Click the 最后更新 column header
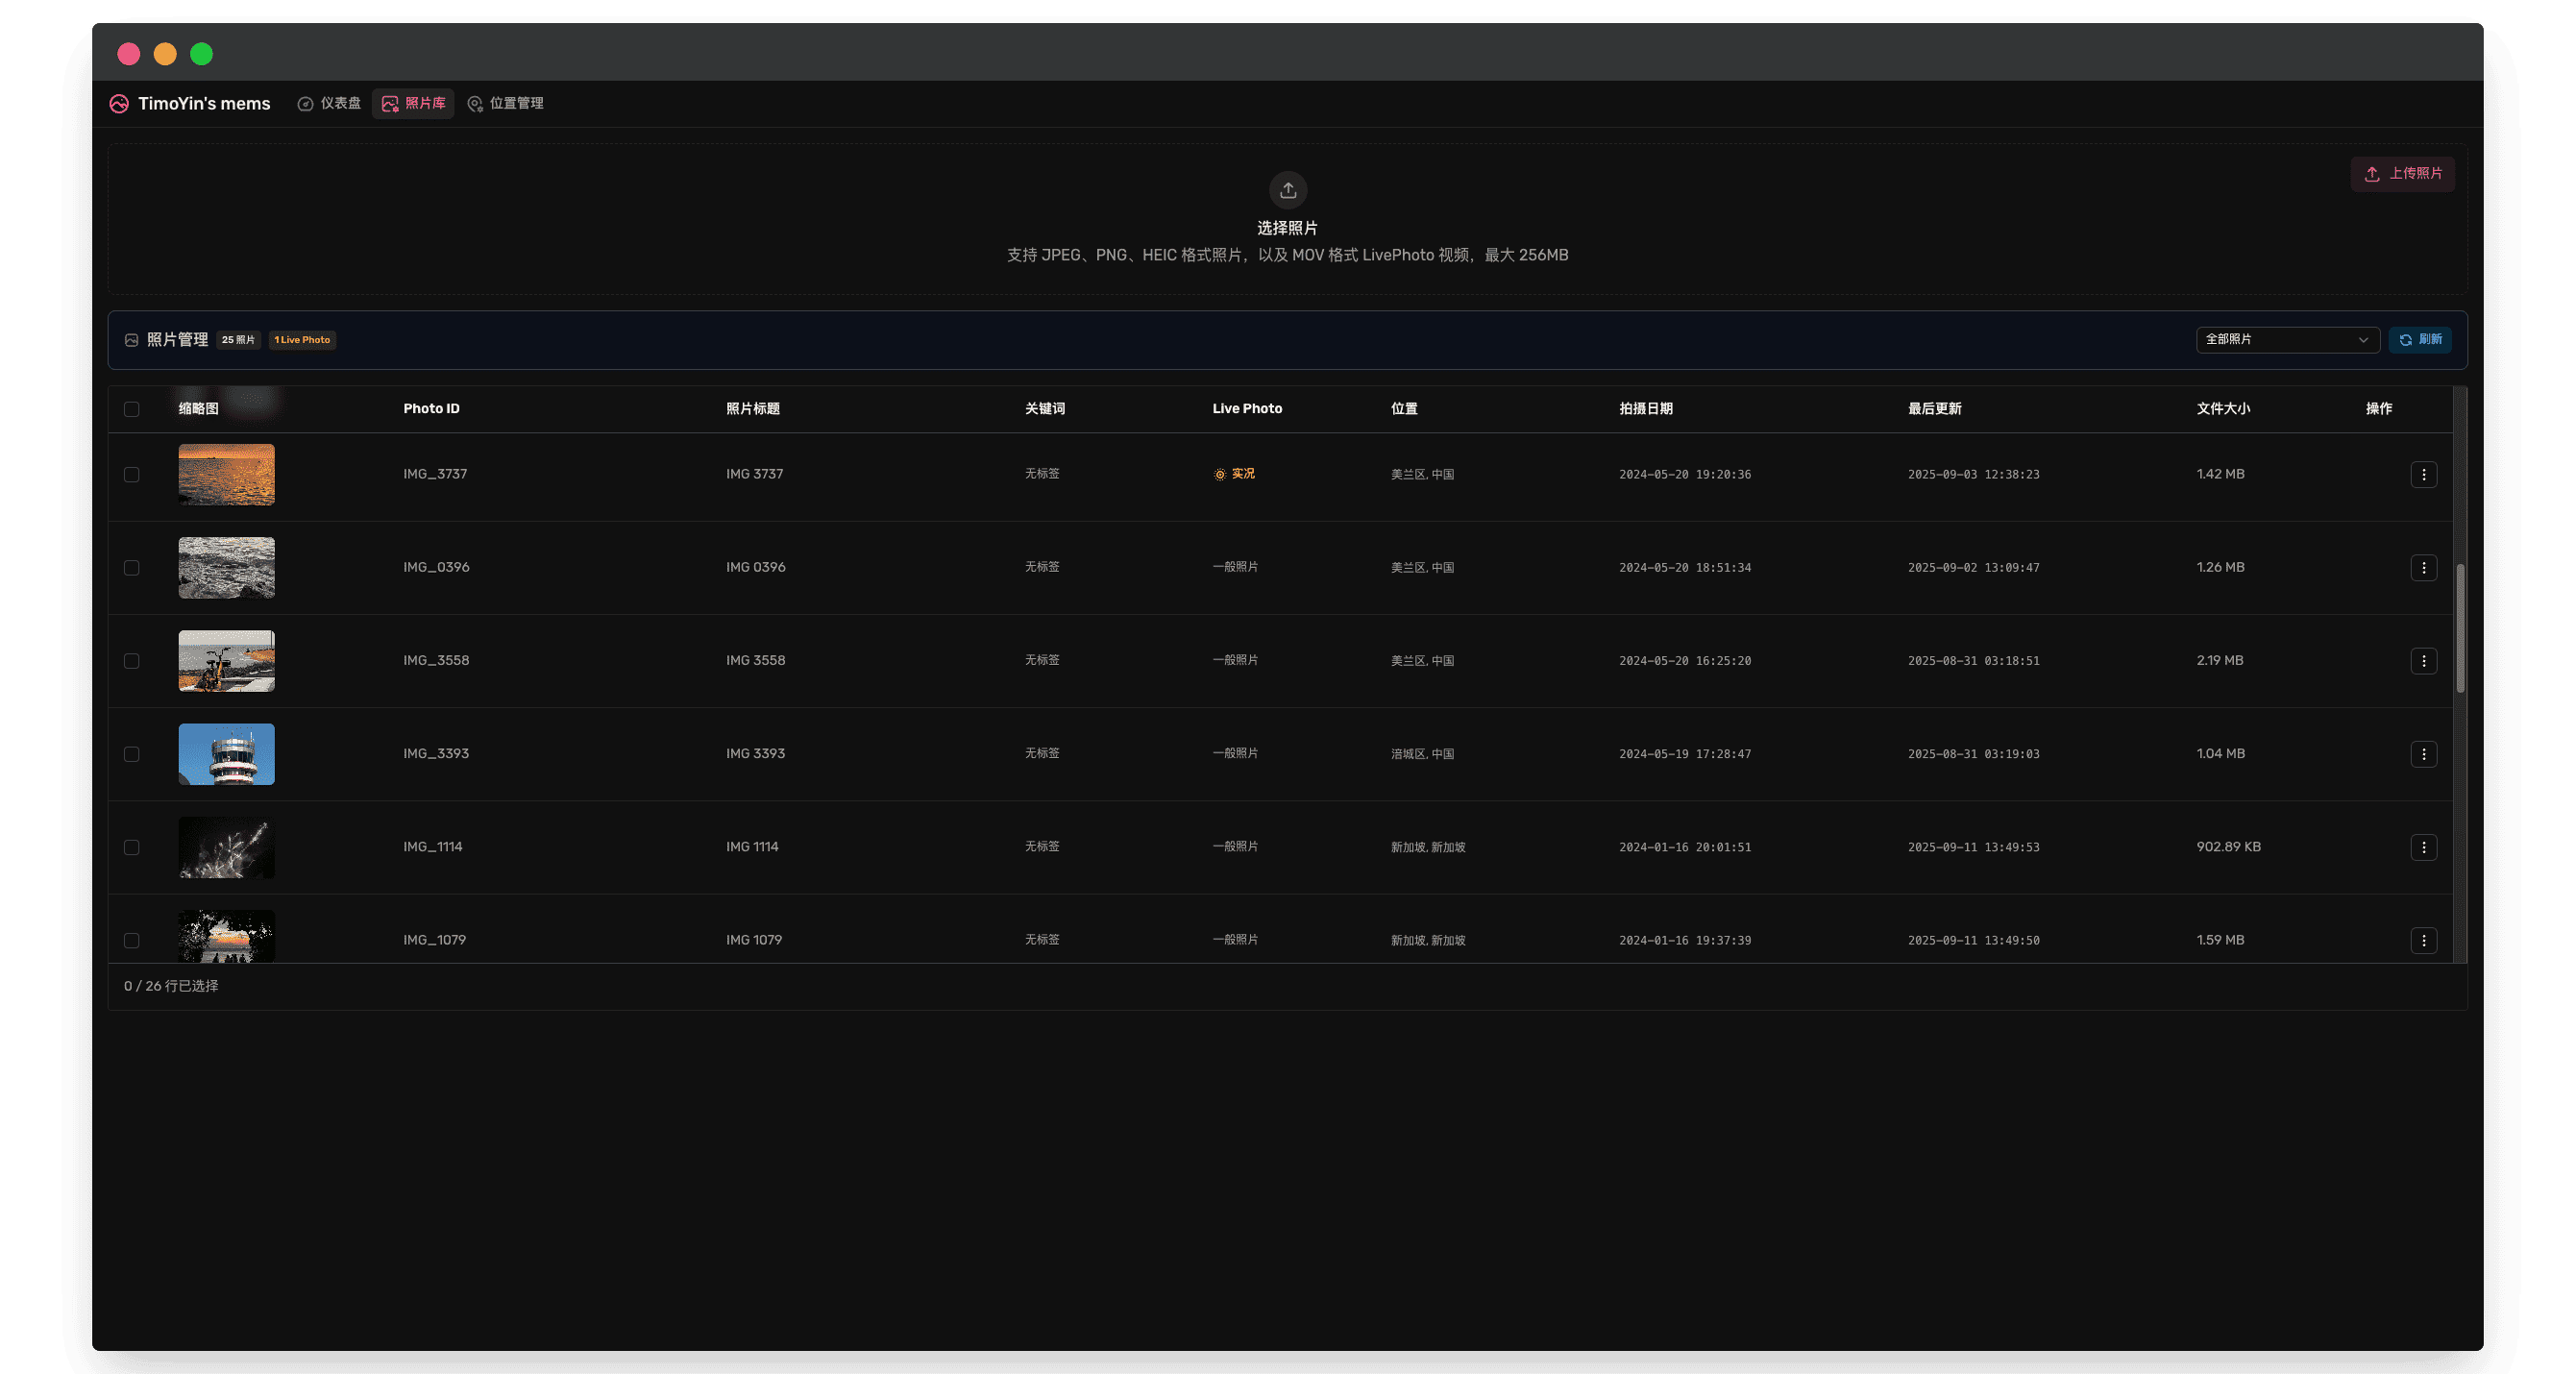This screenshot has width=2576, height=1374. click(1934, 409)
